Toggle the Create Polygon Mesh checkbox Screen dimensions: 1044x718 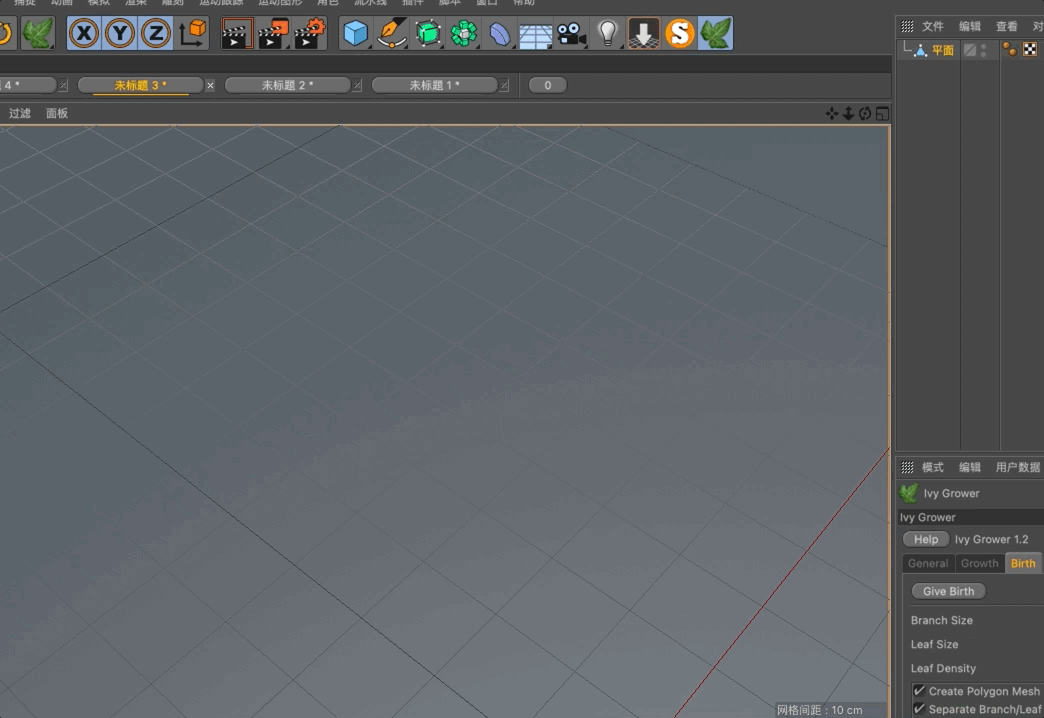(x=919, y=691)
